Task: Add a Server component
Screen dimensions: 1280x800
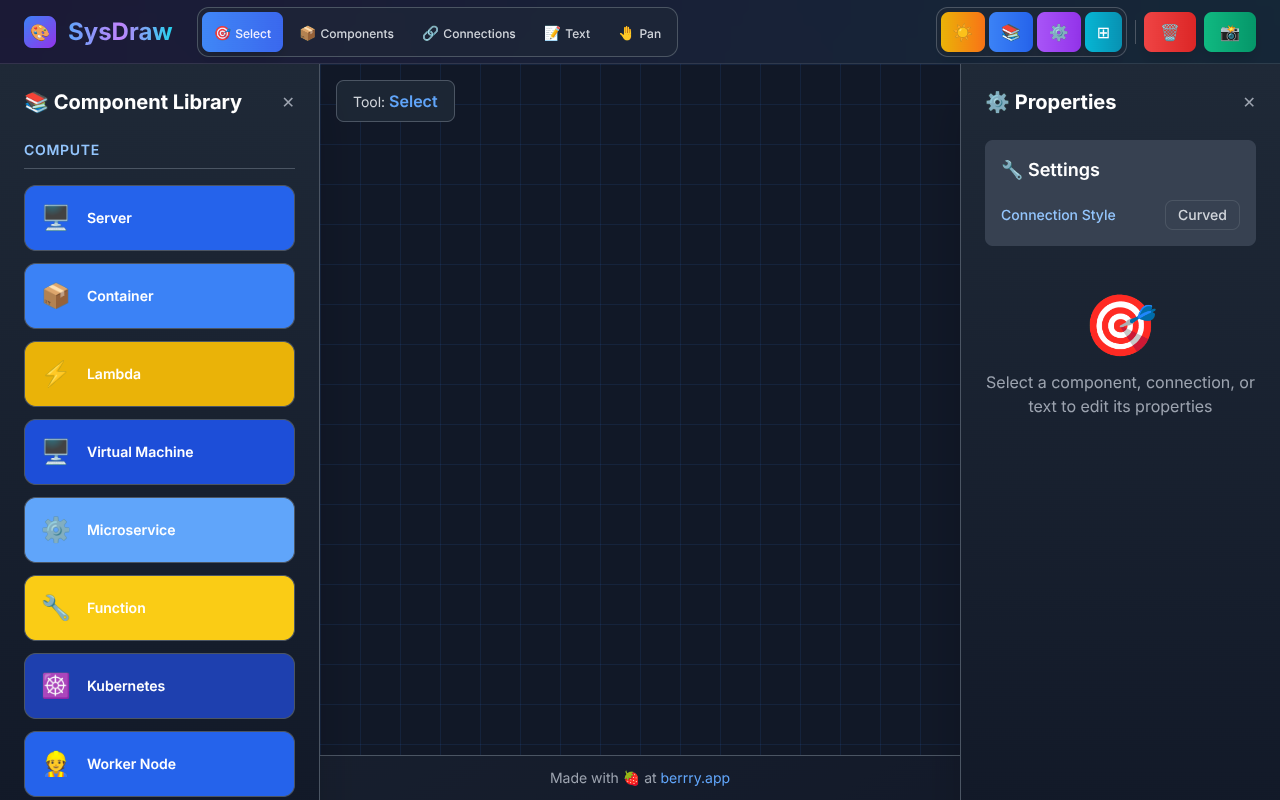Action: click(159, 218)
